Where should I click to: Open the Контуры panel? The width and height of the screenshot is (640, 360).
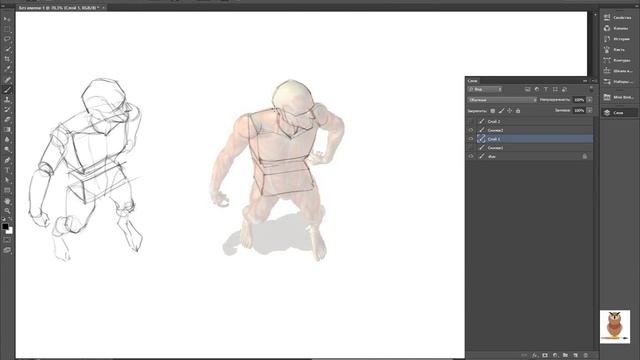(618, 60)
